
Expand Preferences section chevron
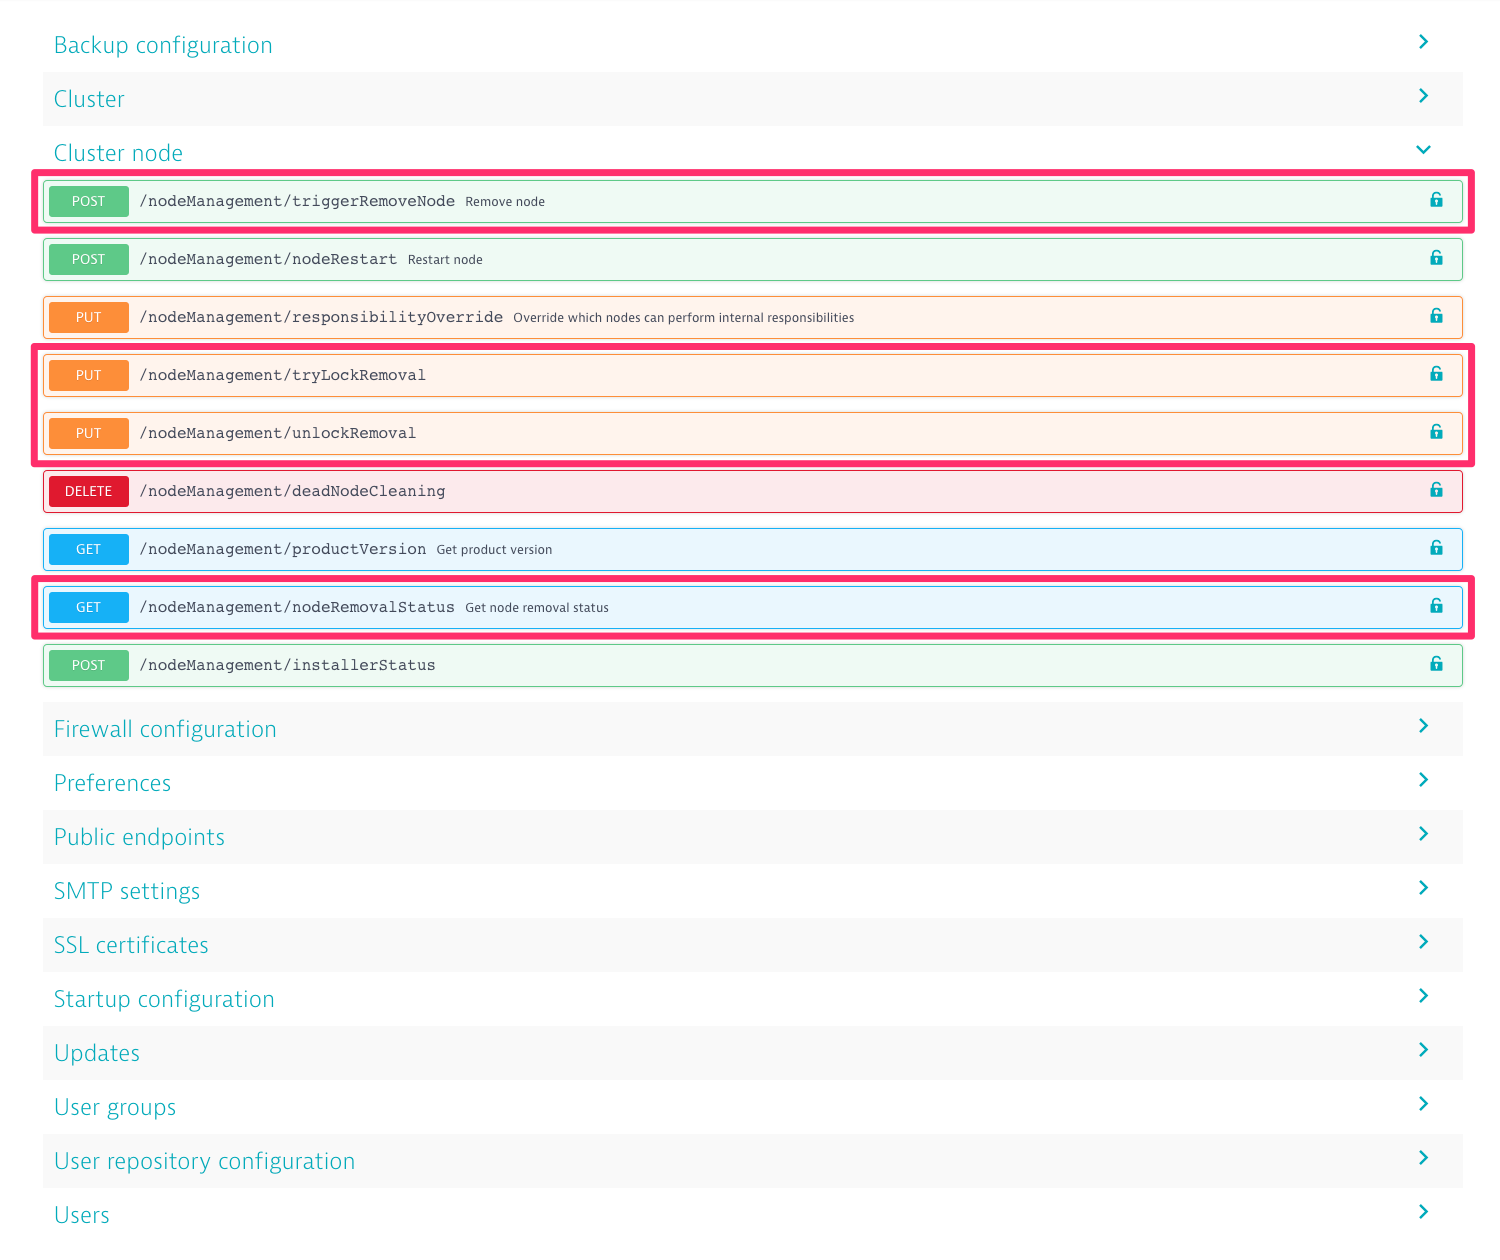[x=1423, y=780]
